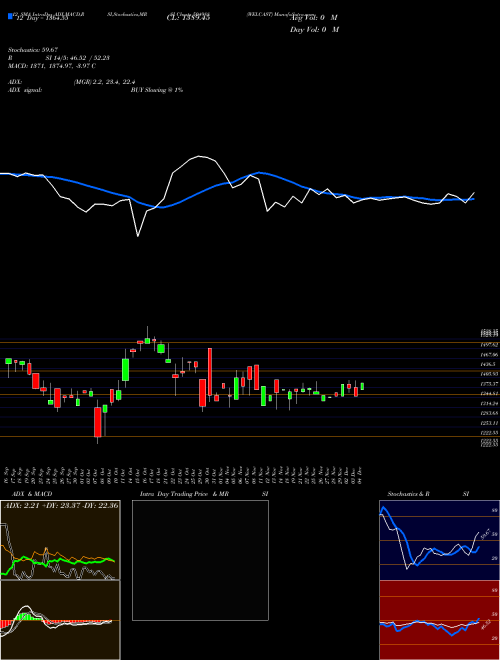
Task: Click the 1436.5 price axis label
Action: [x=488, y=365]
